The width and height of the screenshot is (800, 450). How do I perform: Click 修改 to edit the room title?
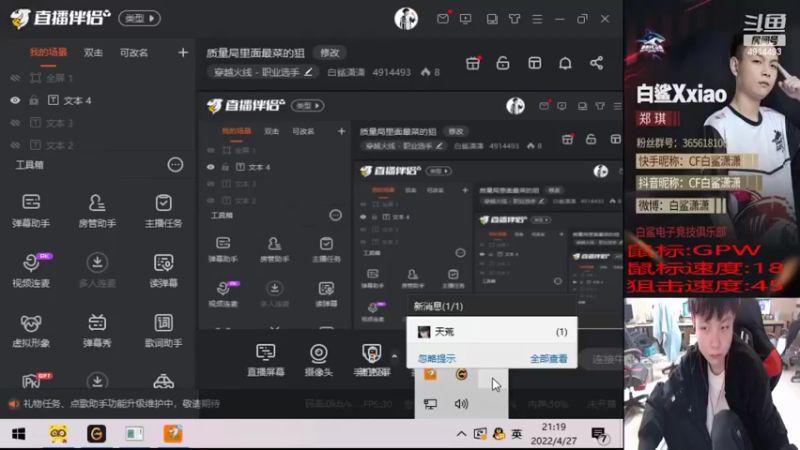point(329,53)
